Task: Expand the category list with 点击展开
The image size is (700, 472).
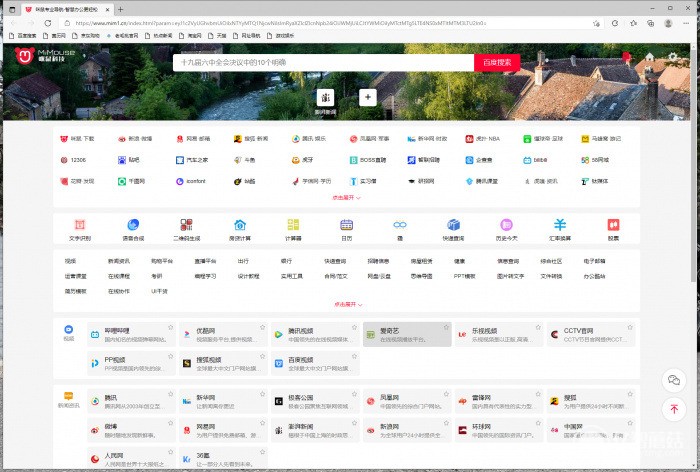Action: pyautogui.click(x=348, y=304)
